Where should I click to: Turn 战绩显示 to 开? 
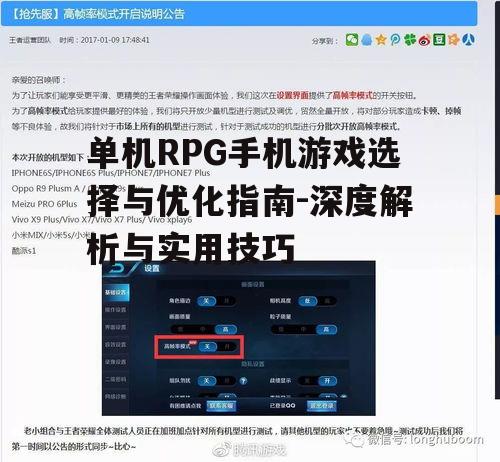pos(327,381)
